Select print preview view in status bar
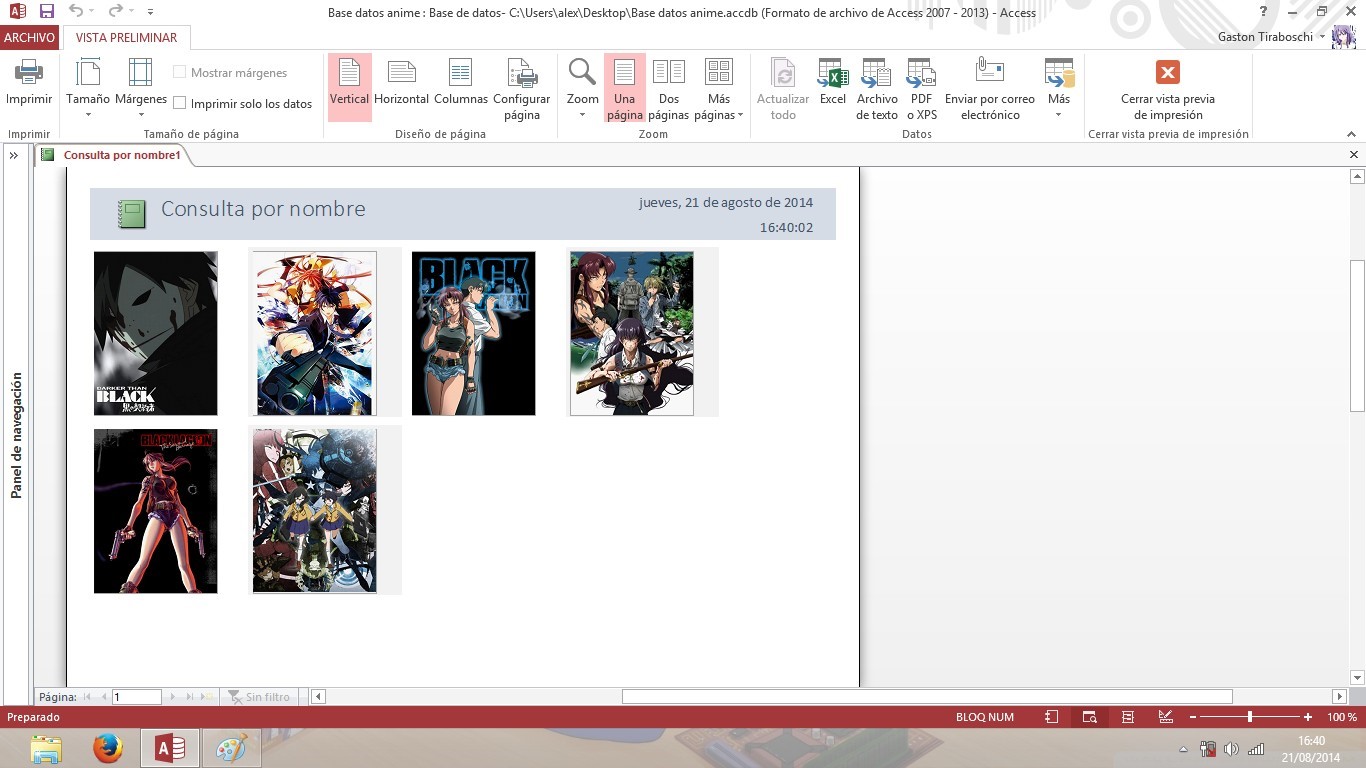This screenshot has height=768, width=1366. click(1090, 717)
